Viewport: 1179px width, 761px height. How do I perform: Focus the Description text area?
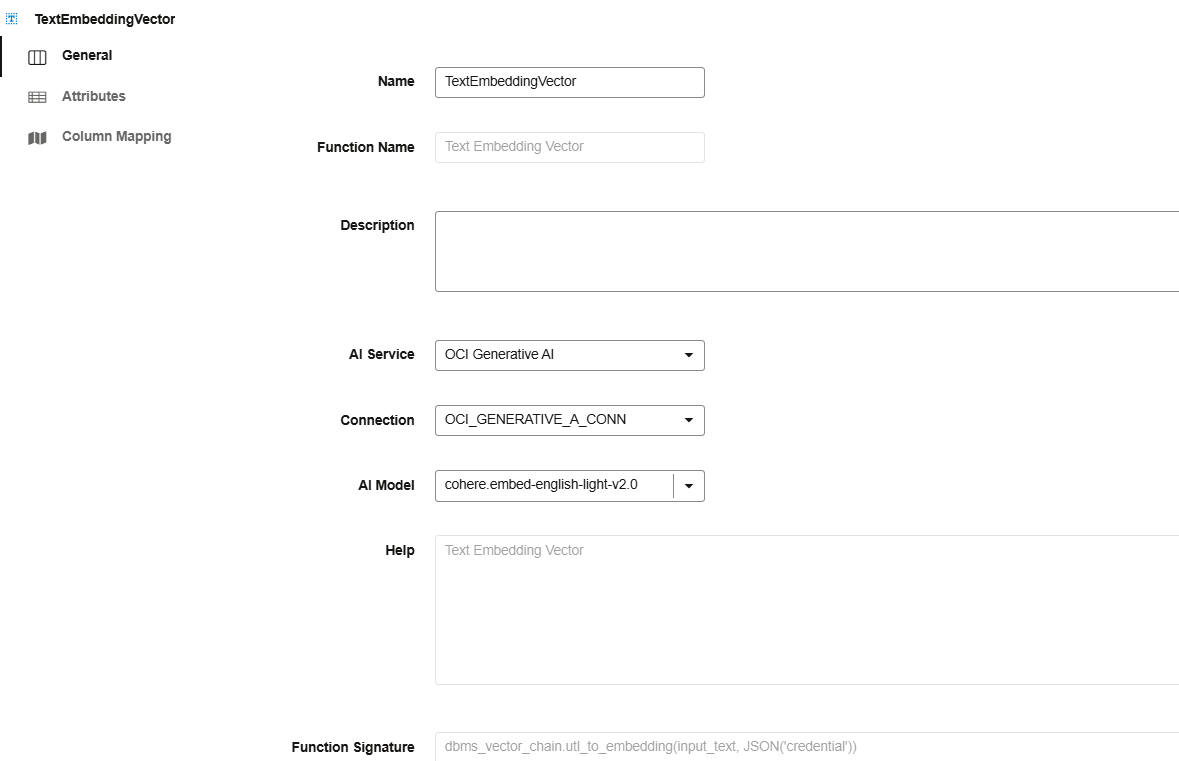(806, 251)
